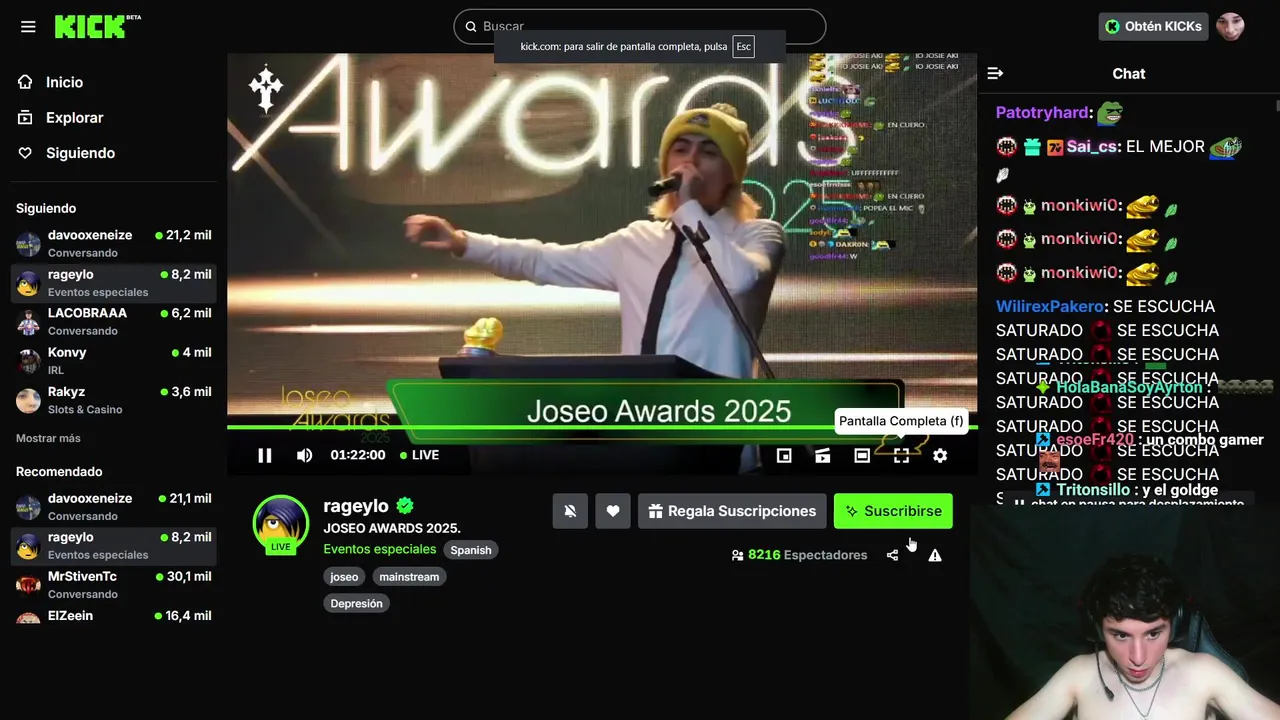Select the Spanish language tag
The width and height of the screenshot is (1280, 720).
point(471,550)
